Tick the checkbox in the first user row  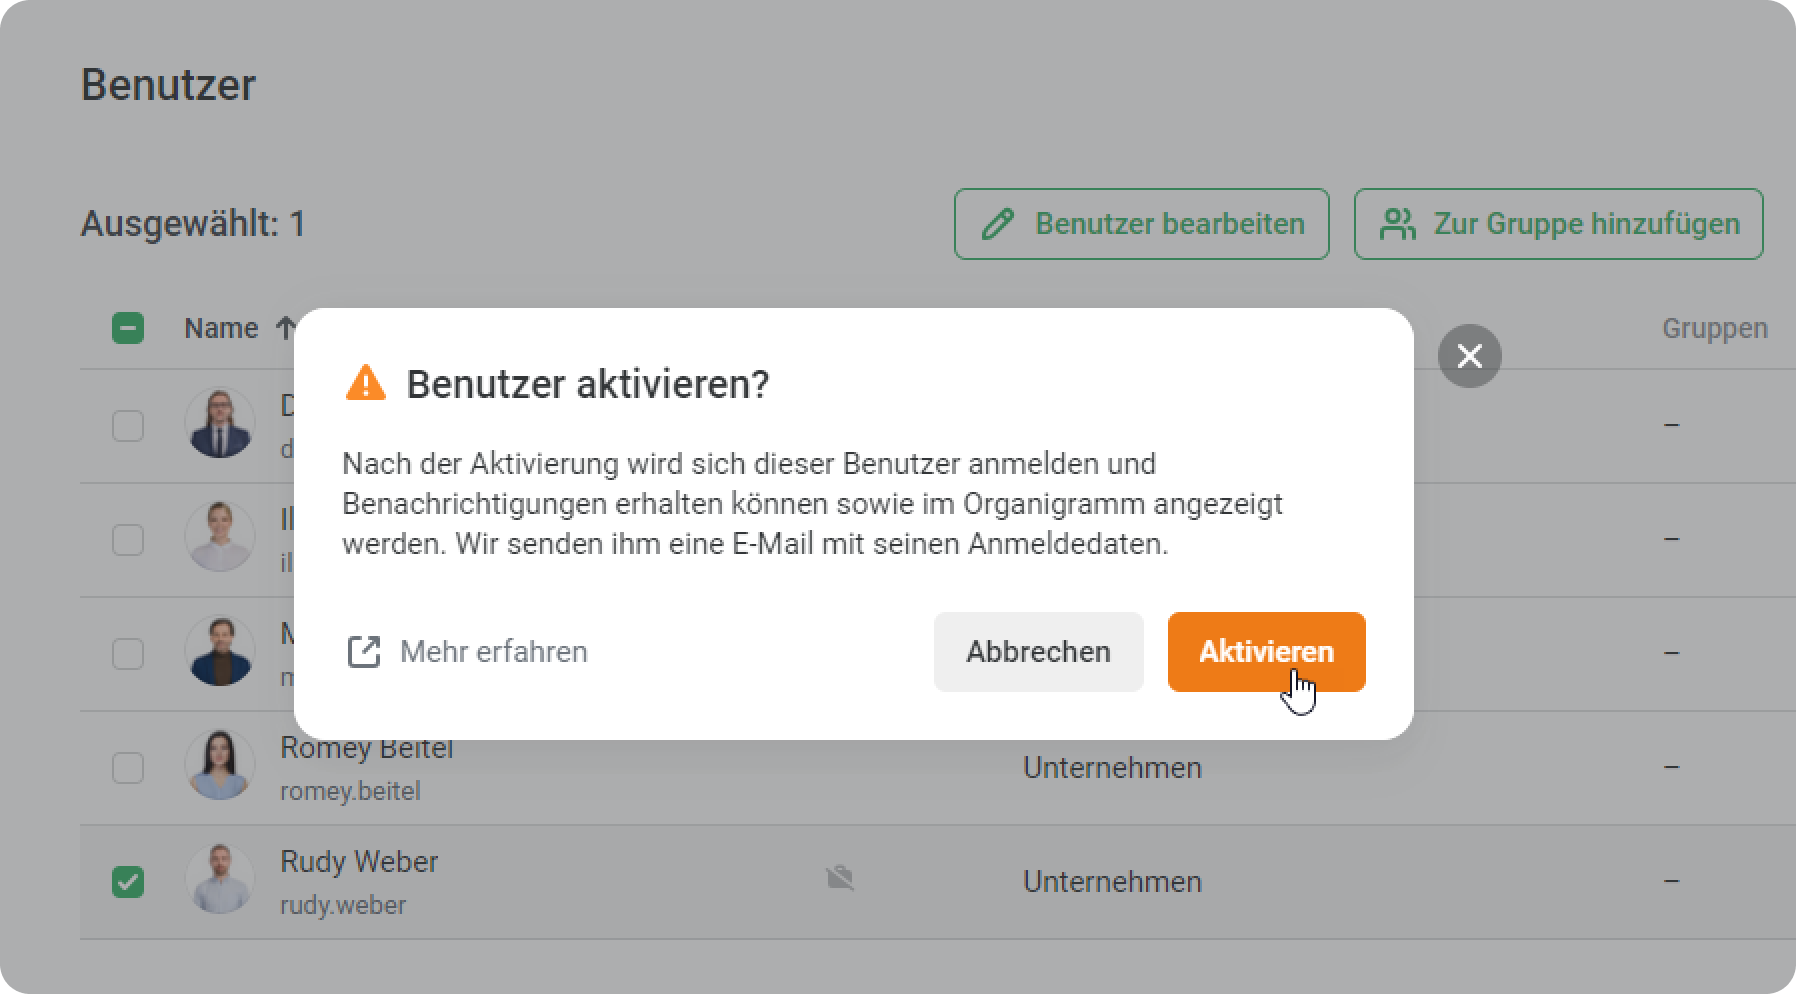coord(128,426)
